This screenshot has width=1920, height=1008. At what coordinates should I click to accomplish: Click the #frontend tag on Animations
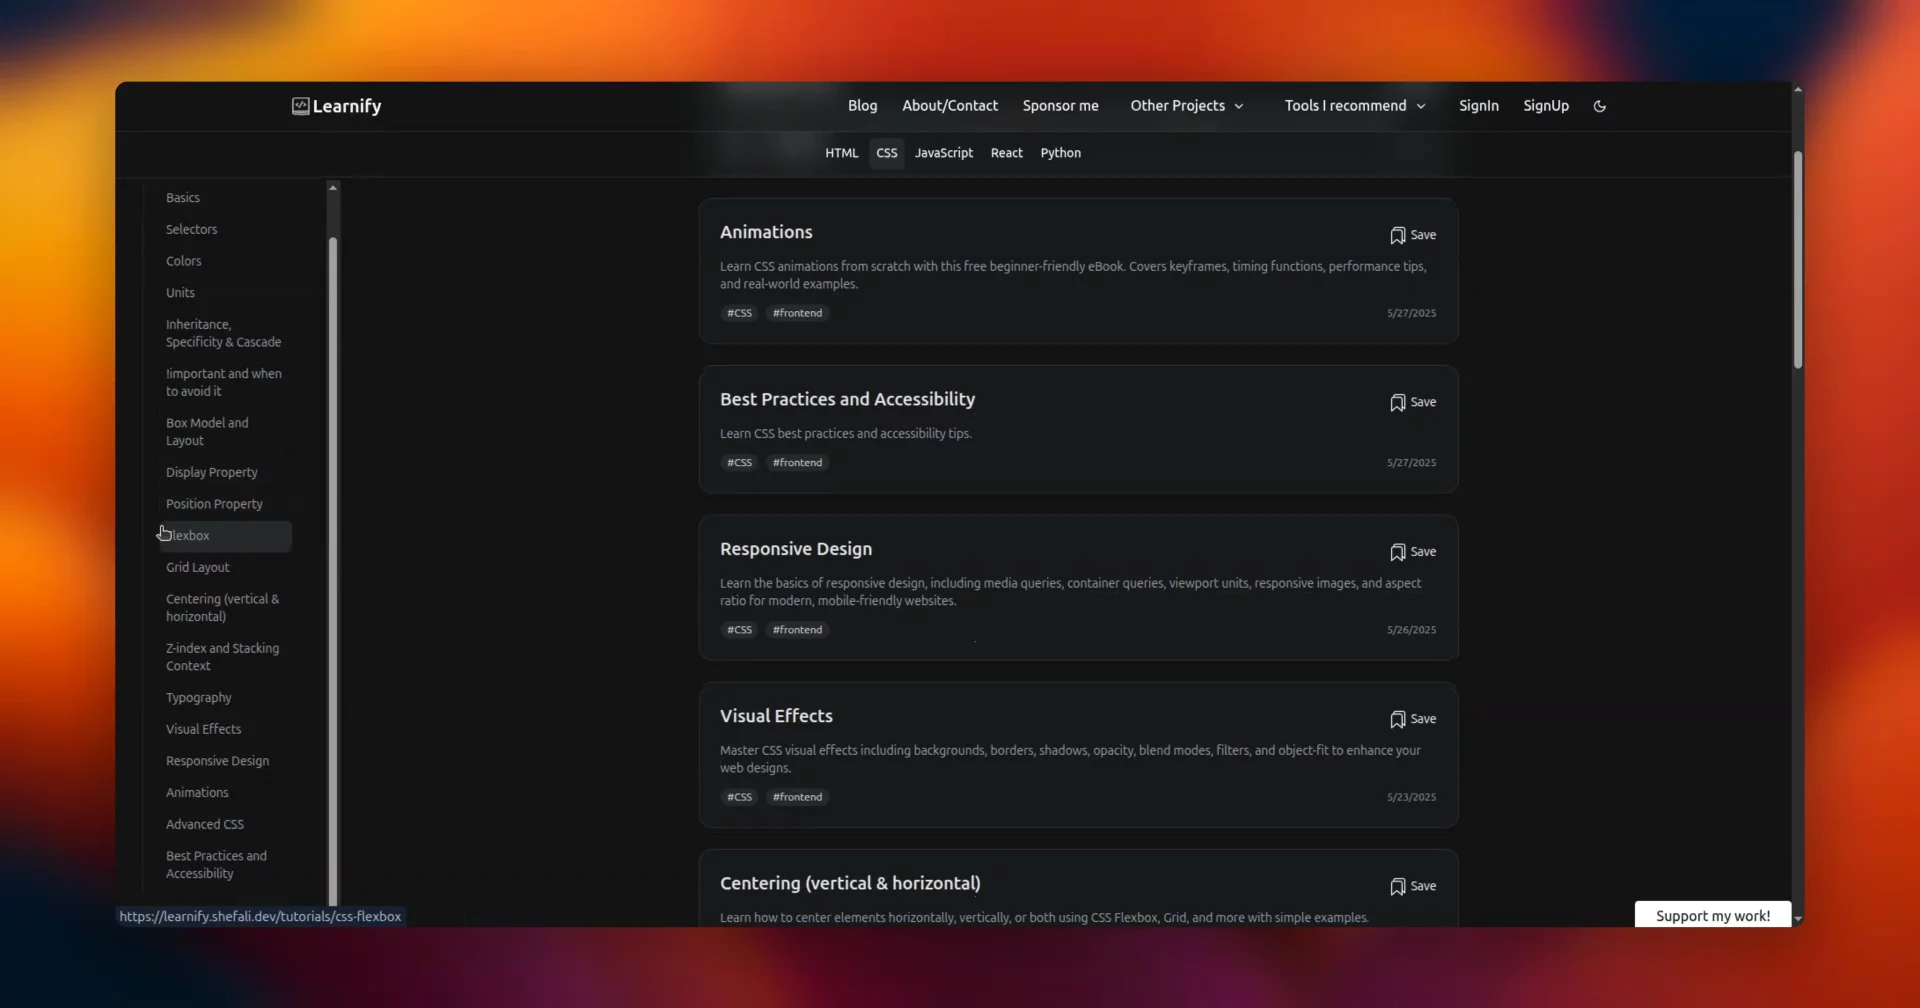point(797,313)
